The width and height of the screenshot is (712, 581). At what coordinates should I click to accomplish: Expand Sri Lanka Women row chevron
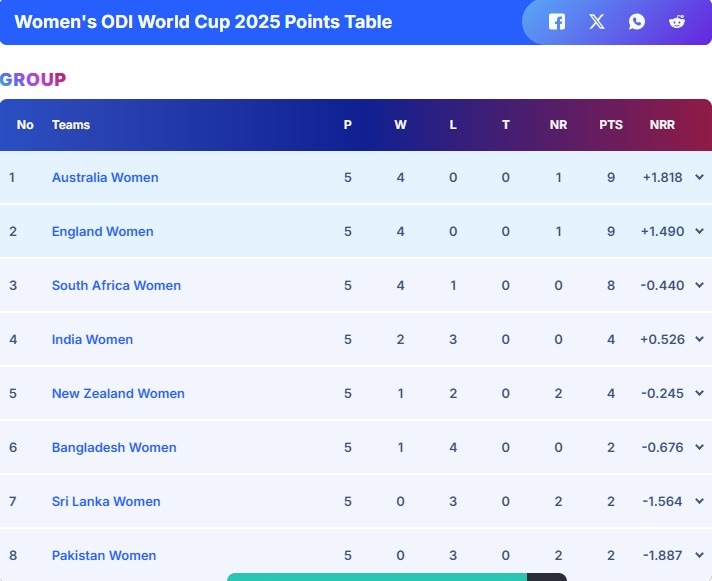700,501
